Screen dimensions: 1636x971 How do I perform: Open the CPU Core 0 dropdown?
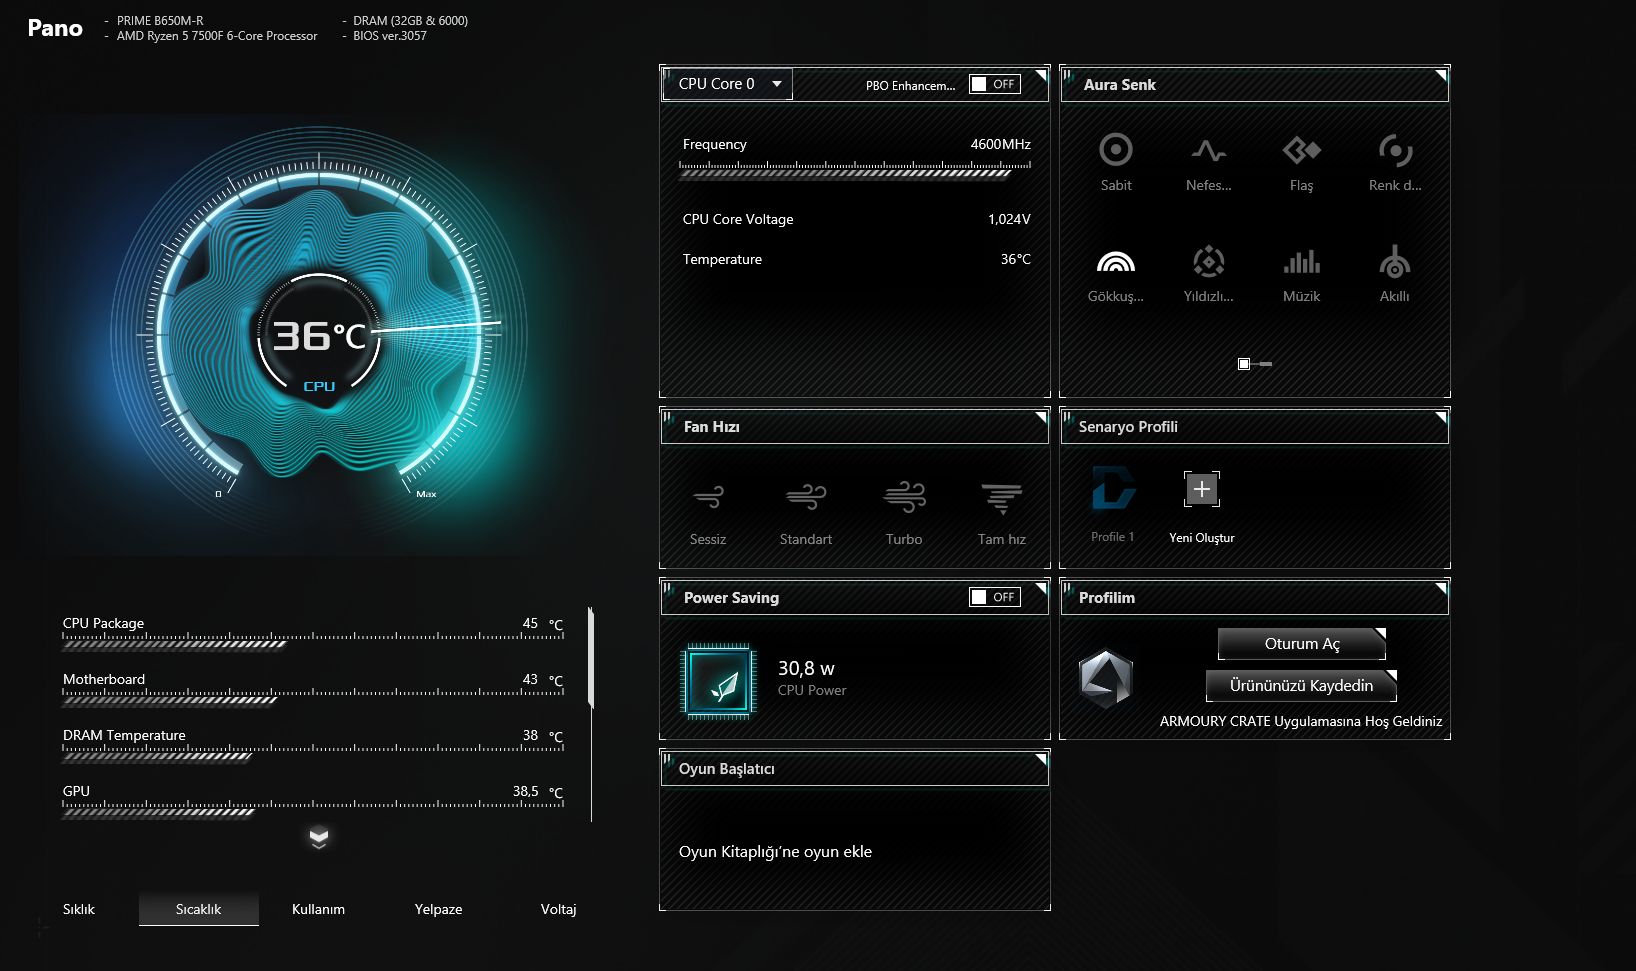pos(728,84)
